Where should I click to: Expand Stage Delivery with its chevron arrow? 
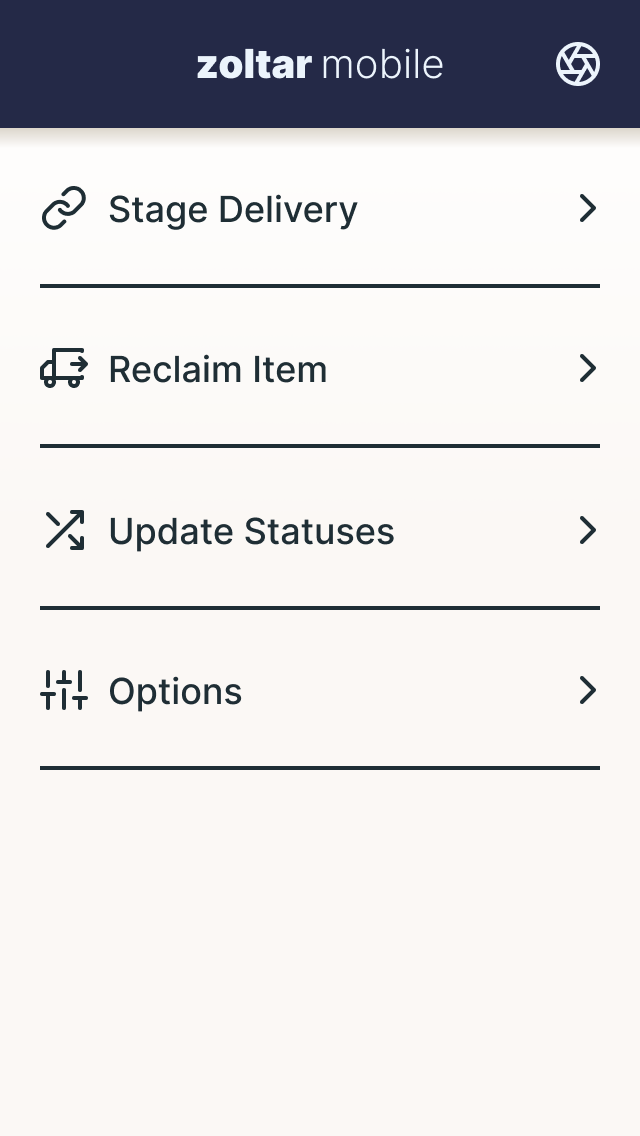coord(588,209)
